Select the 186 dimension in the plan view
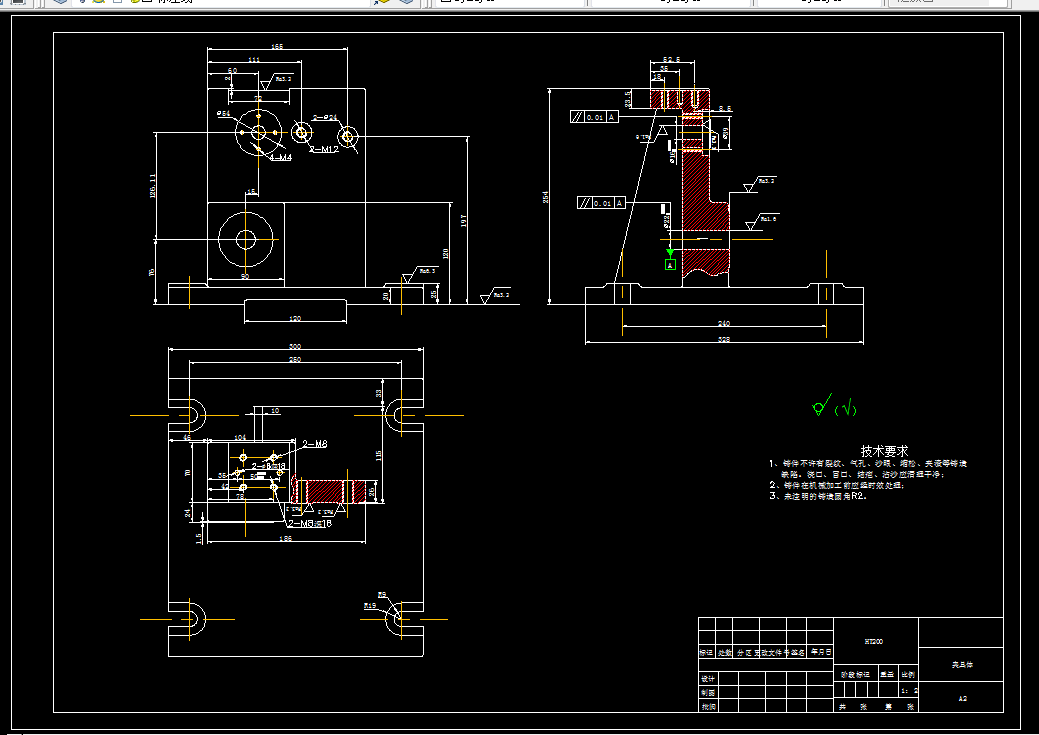Screen dimensions: 1039x735 (x=286, y=539)
